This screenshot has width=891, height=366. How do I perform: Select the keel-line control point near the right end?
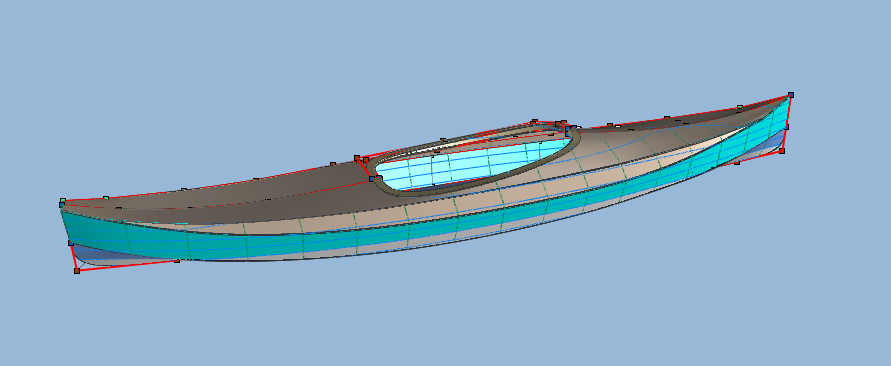point(737,163)
